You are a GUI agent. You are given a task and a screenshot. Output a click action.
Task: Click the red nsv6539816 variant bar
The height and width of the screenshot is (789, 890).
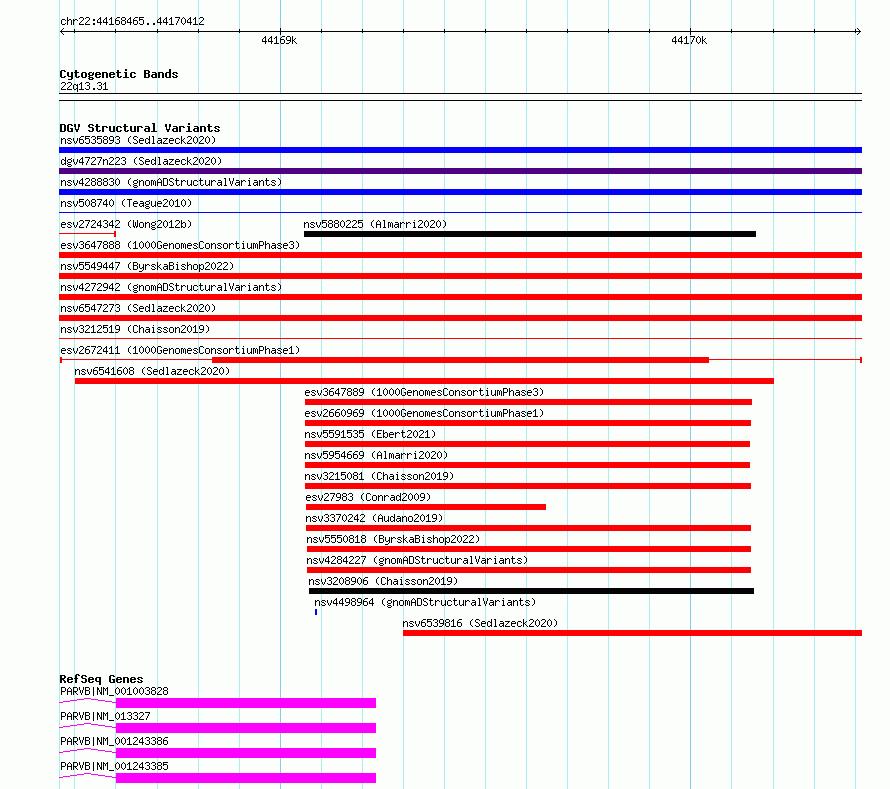[632, 633]
